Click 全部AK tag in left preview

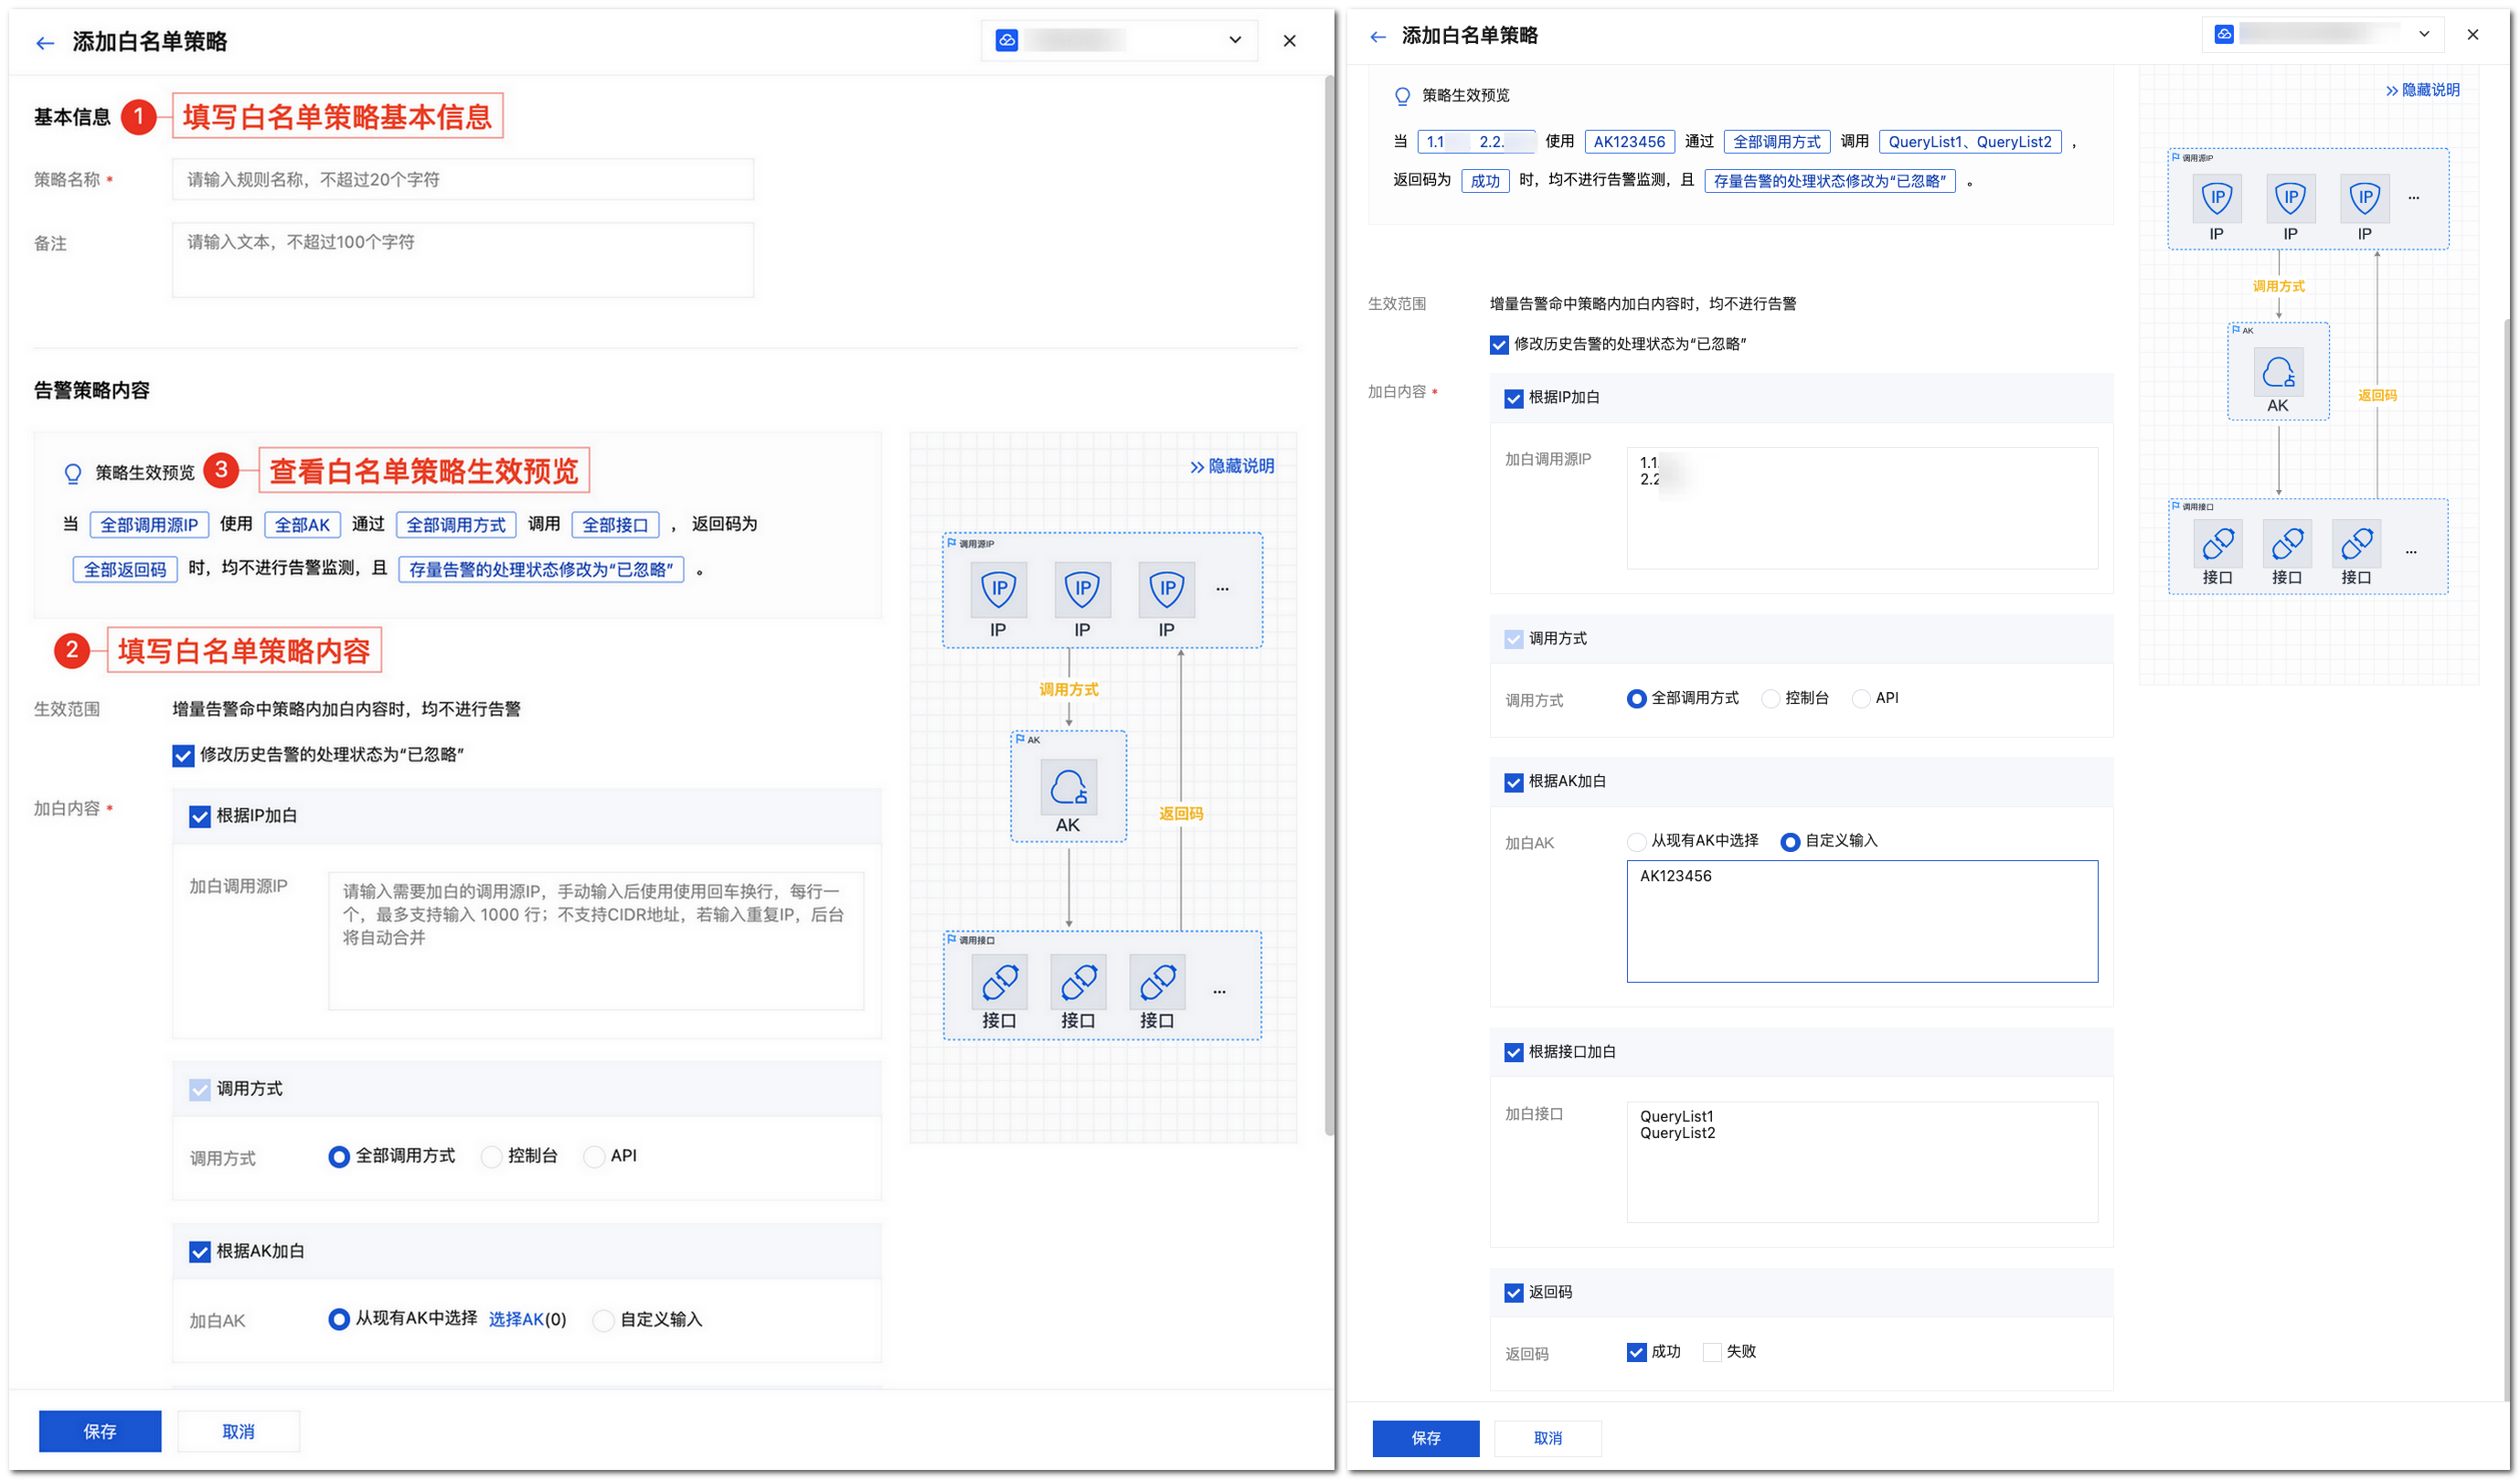coord(302,525)
